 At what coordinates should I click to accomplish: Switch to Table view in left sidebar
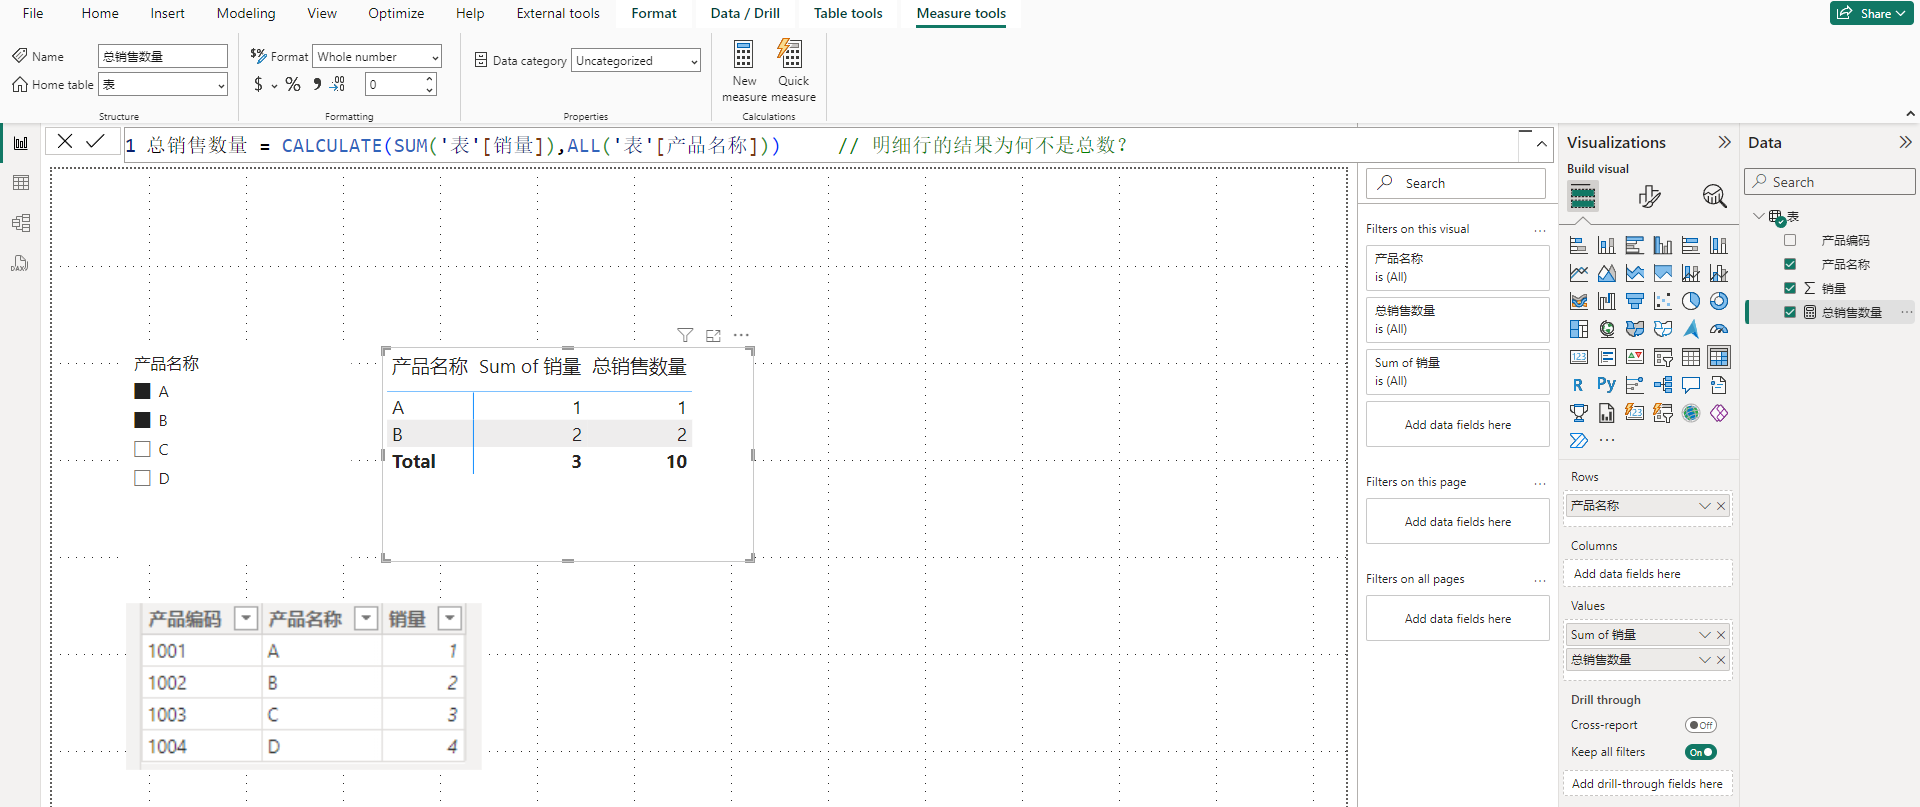(21, 183)
